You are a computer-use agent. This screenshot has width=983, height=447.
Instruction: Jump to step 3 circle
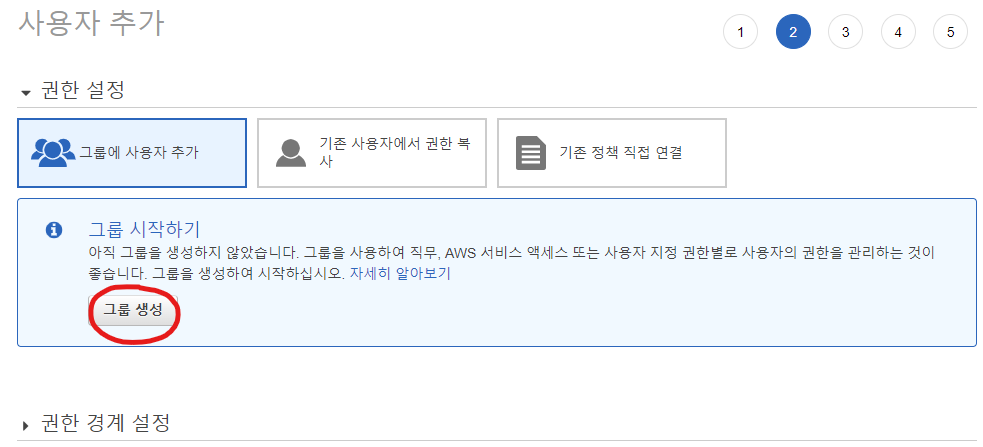(845, 31)
